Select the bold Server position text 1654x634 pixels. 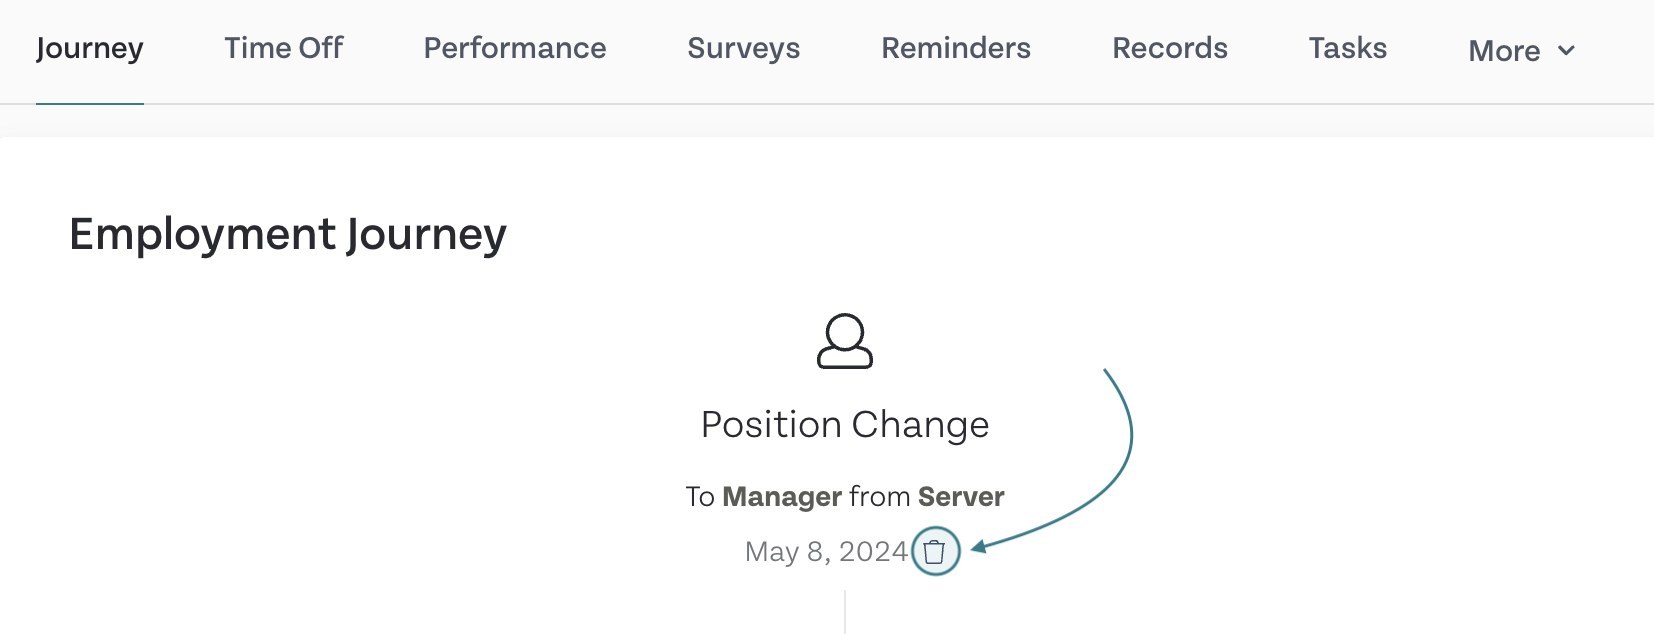961,497
